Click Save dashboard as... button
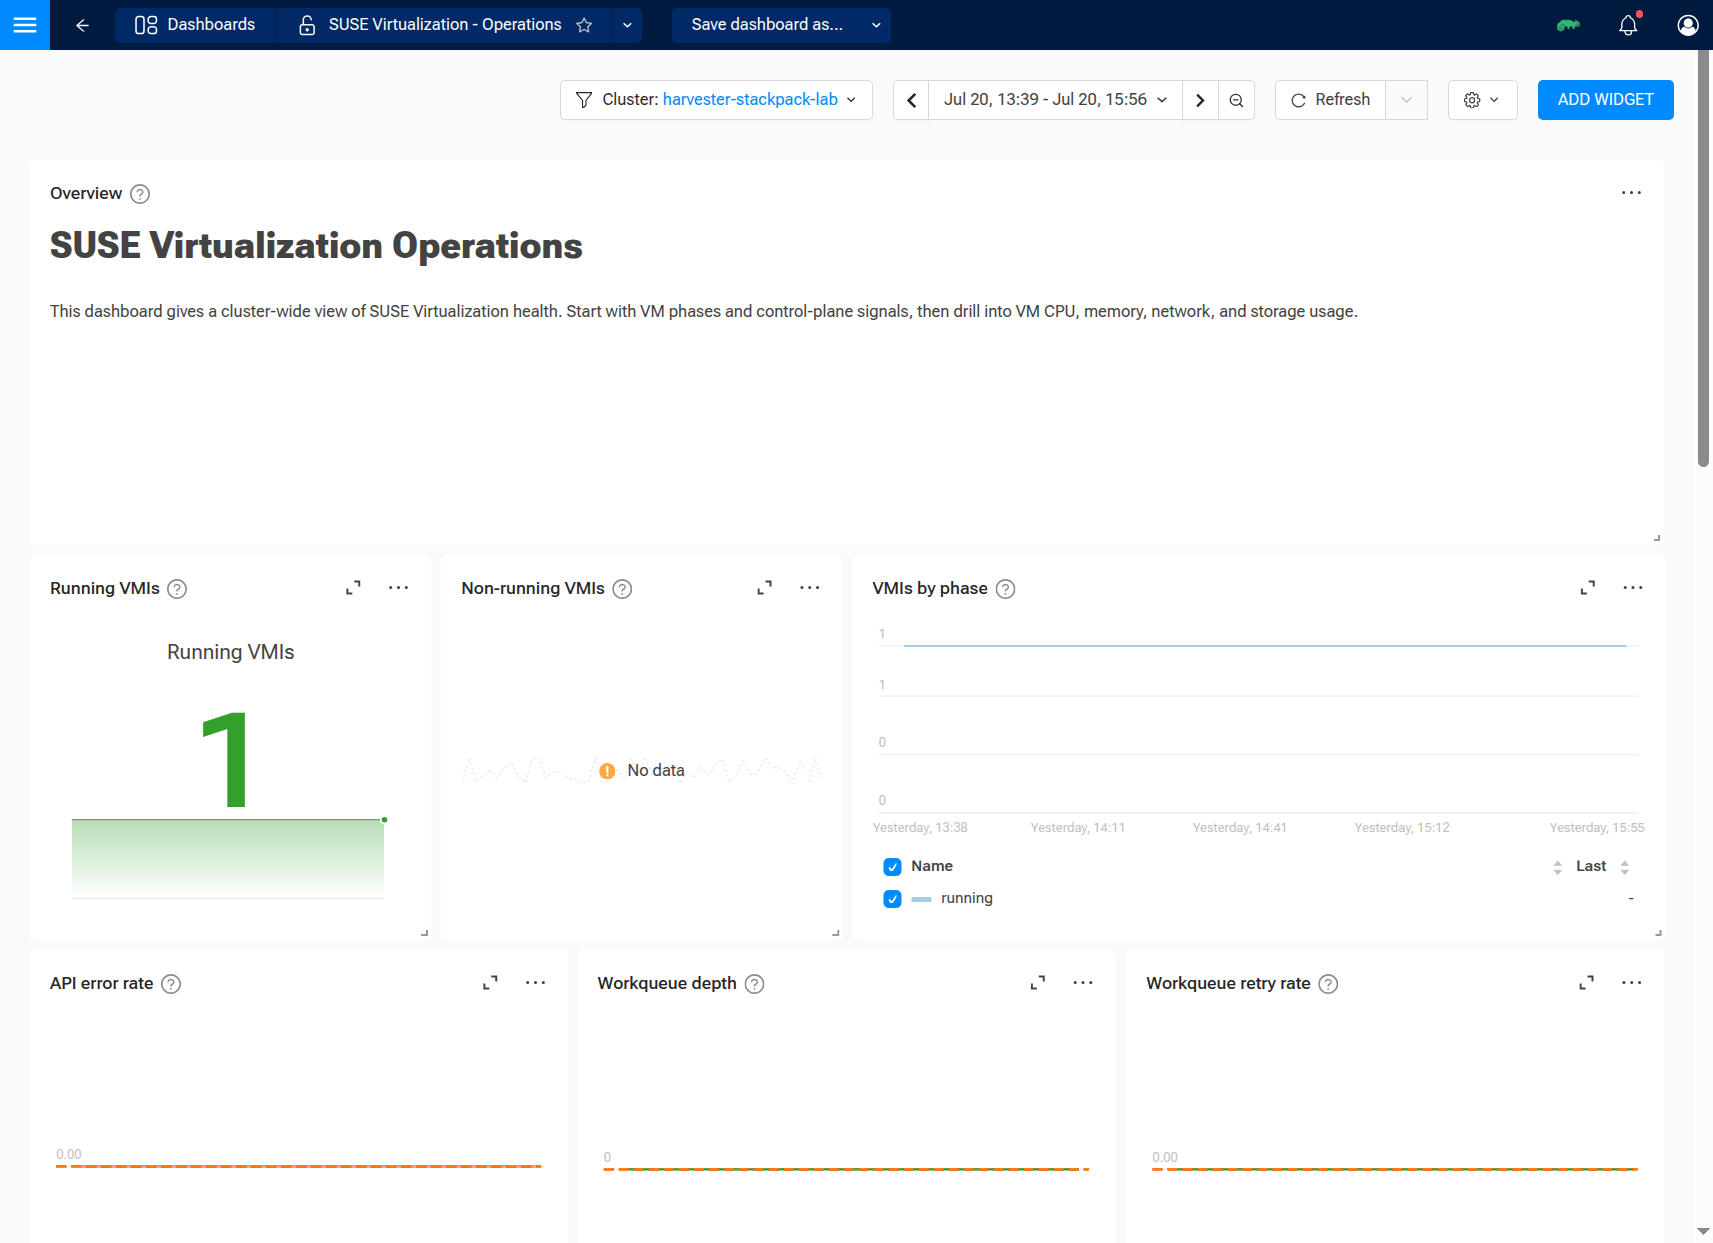The image size is (1713, 1243). 767,25
